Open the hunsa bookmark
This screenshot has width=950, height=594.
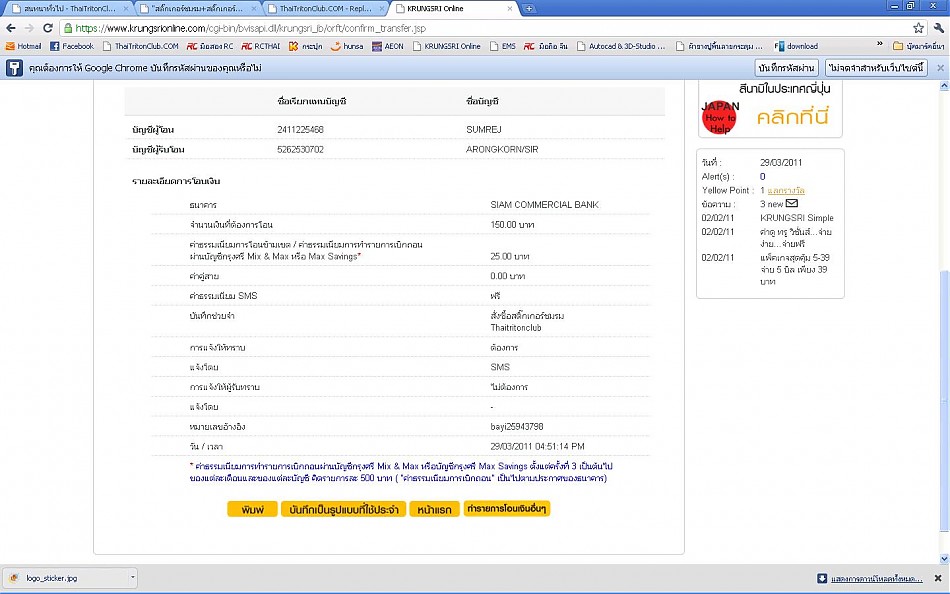[347, 46]
